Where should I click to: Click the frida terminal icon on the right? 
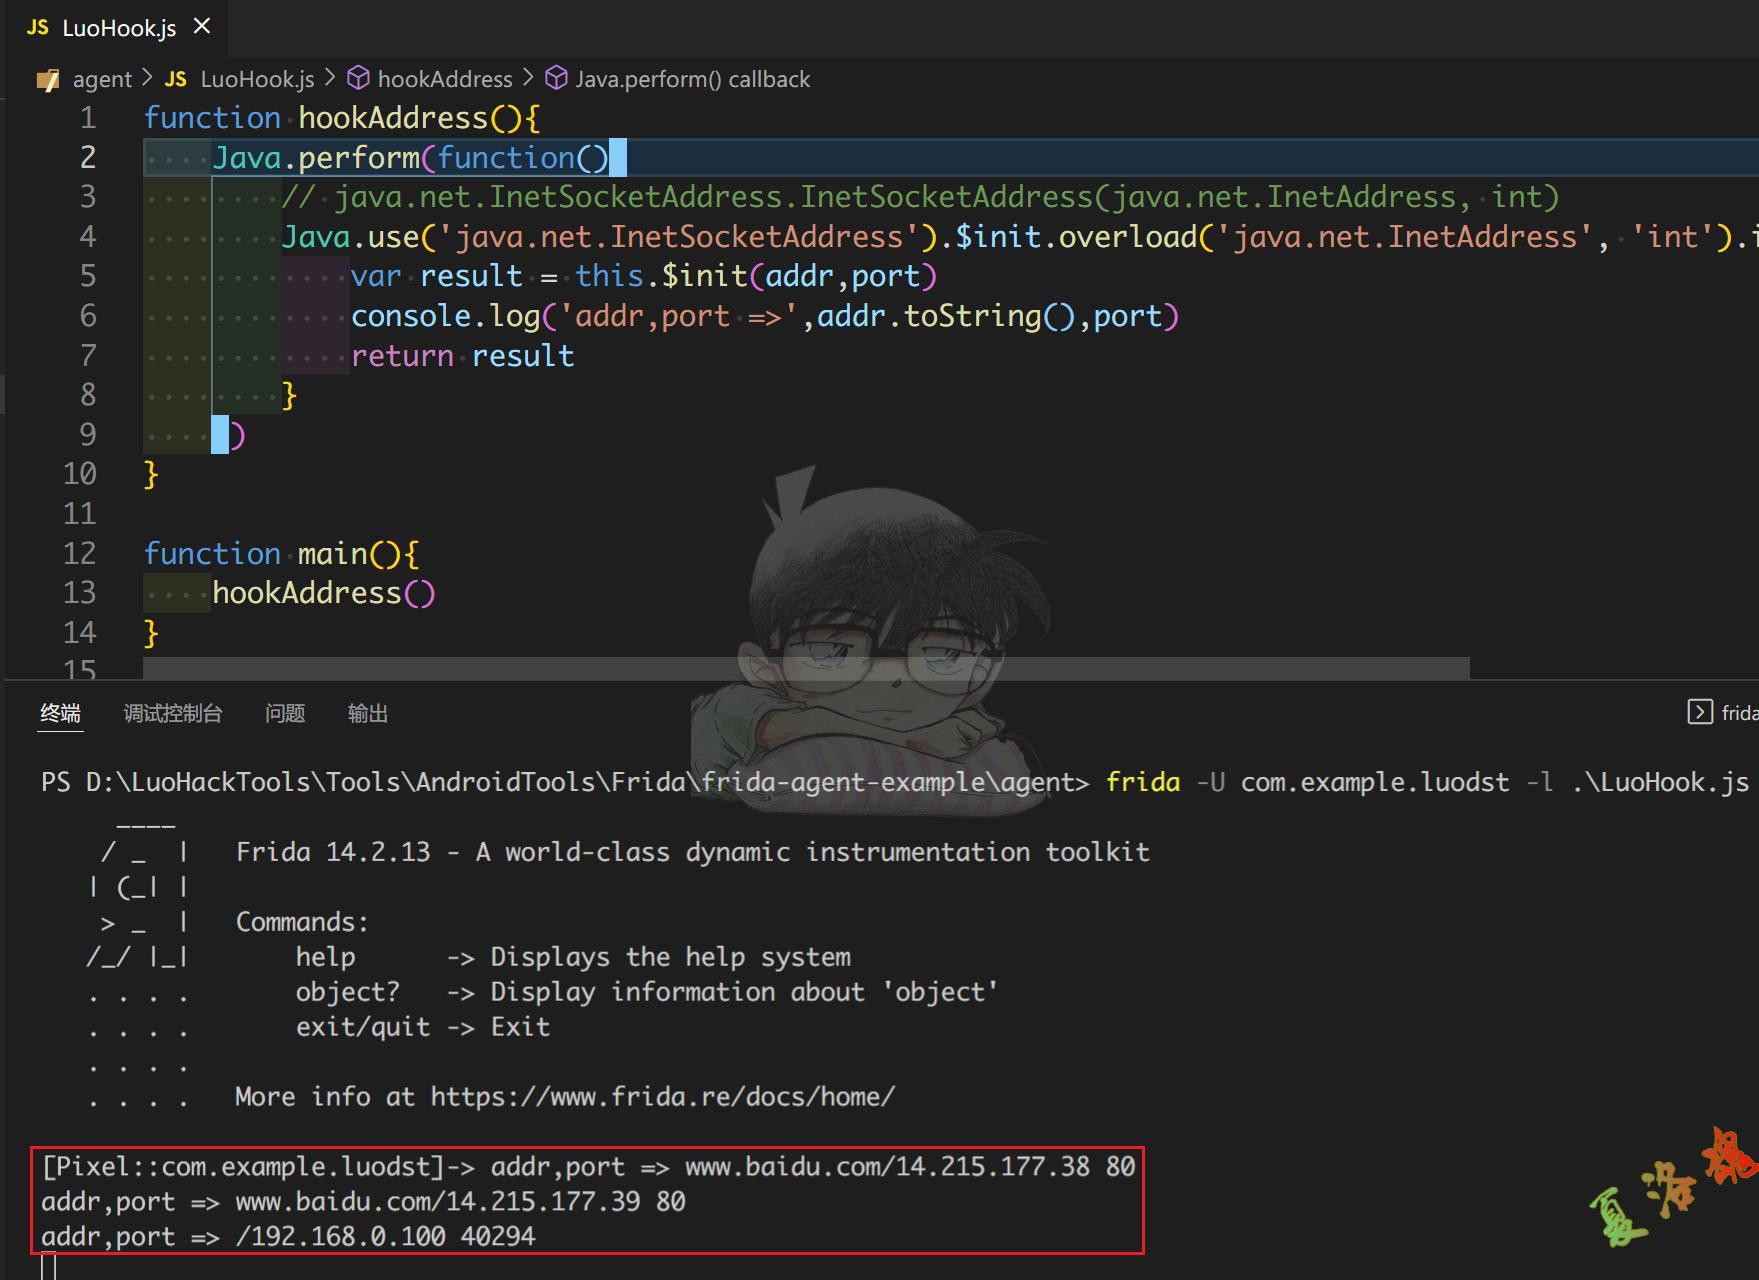click(1699, 712)
